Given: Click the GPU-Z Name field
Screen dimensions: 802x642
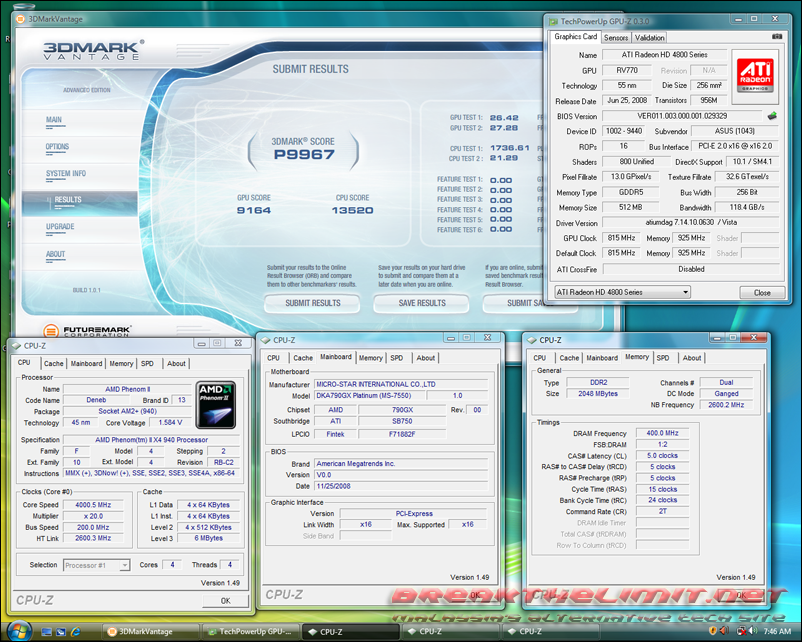Looking at the screenshot, I should click(665, 55).
